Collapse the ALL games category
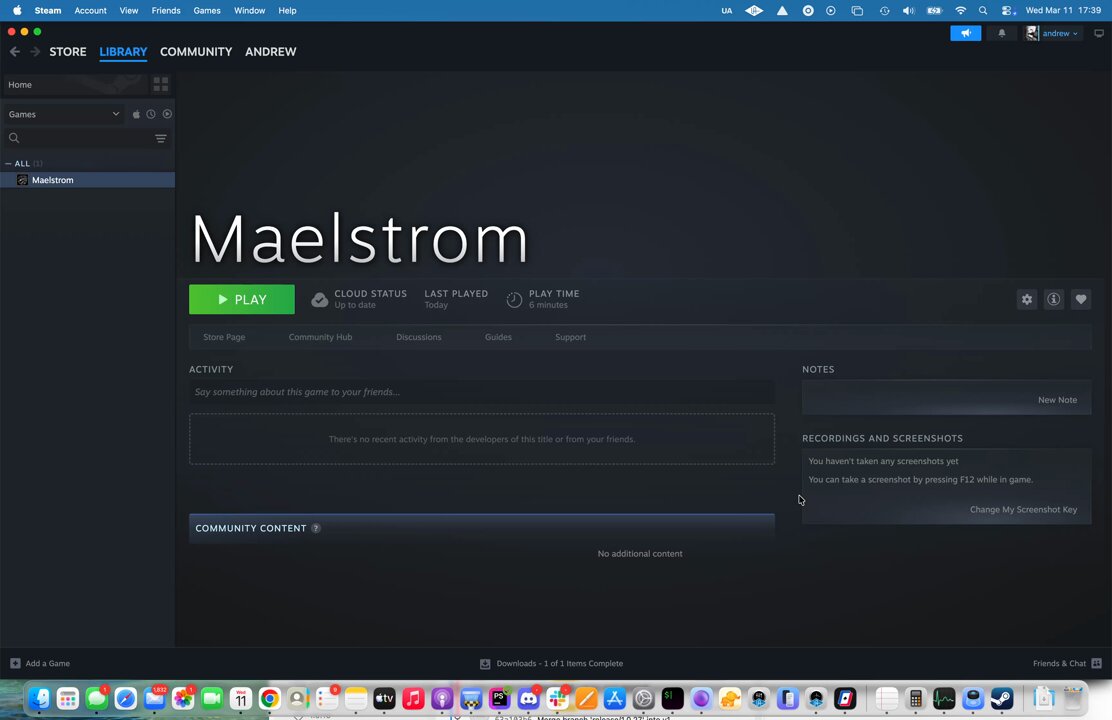 tap(9, 163)
